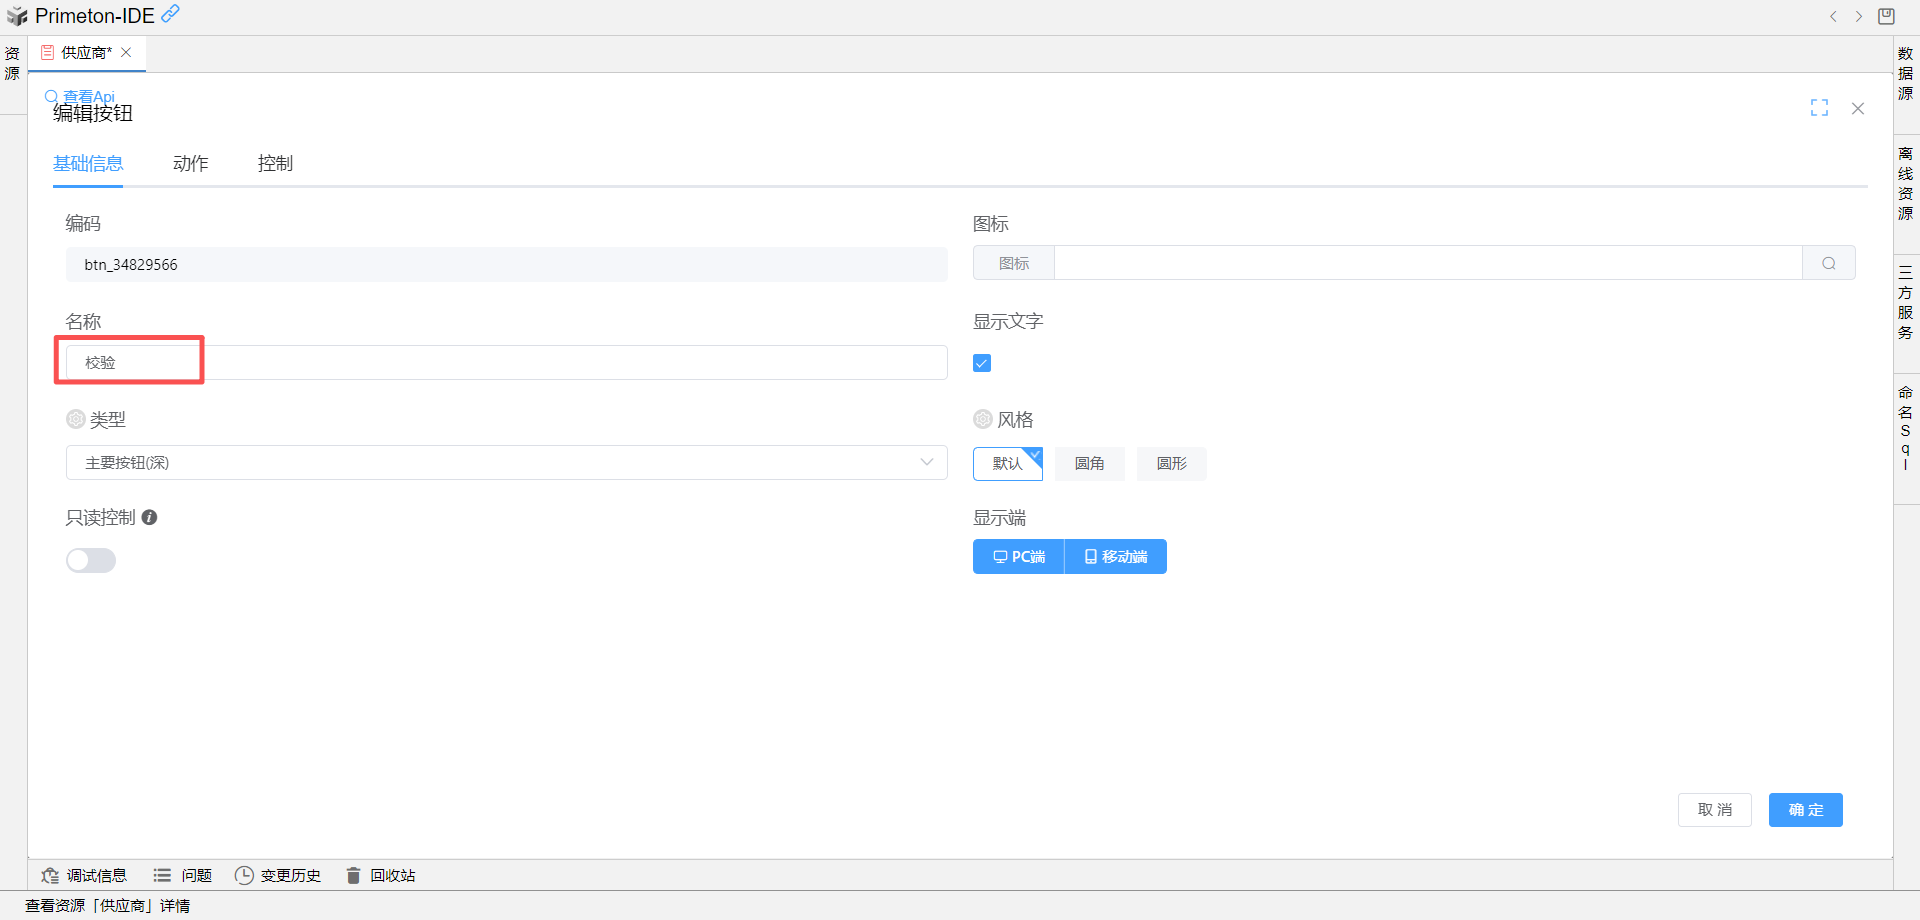
Task: Click the confirm button
Action: pos(1805,810)
